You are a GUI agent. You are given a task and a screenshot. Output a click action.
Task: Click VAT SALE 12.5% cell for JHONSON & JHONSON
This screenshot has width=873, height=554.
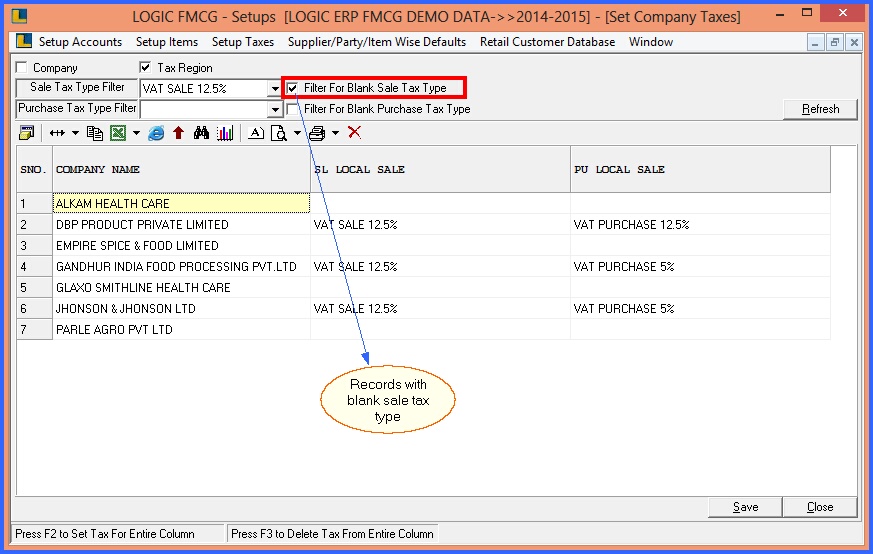(x=440, y=308)
